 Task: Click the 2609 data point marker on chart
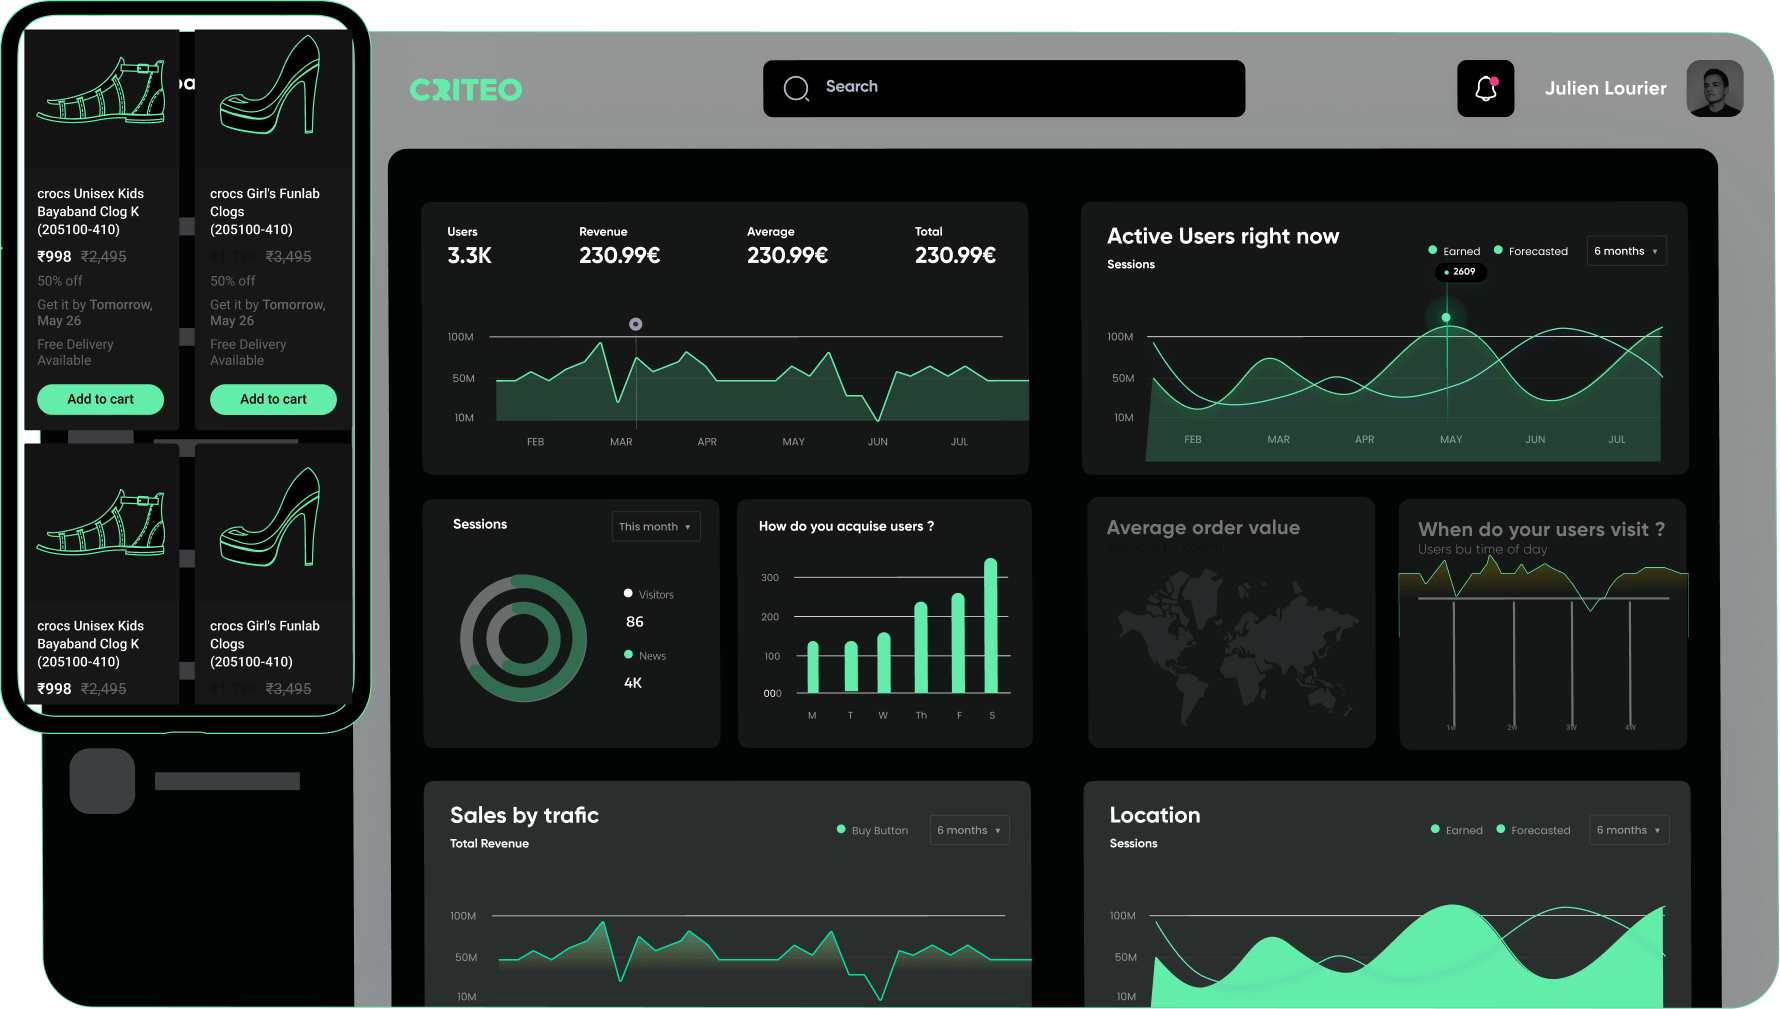pyautogui.click(x=1446, y=317)
